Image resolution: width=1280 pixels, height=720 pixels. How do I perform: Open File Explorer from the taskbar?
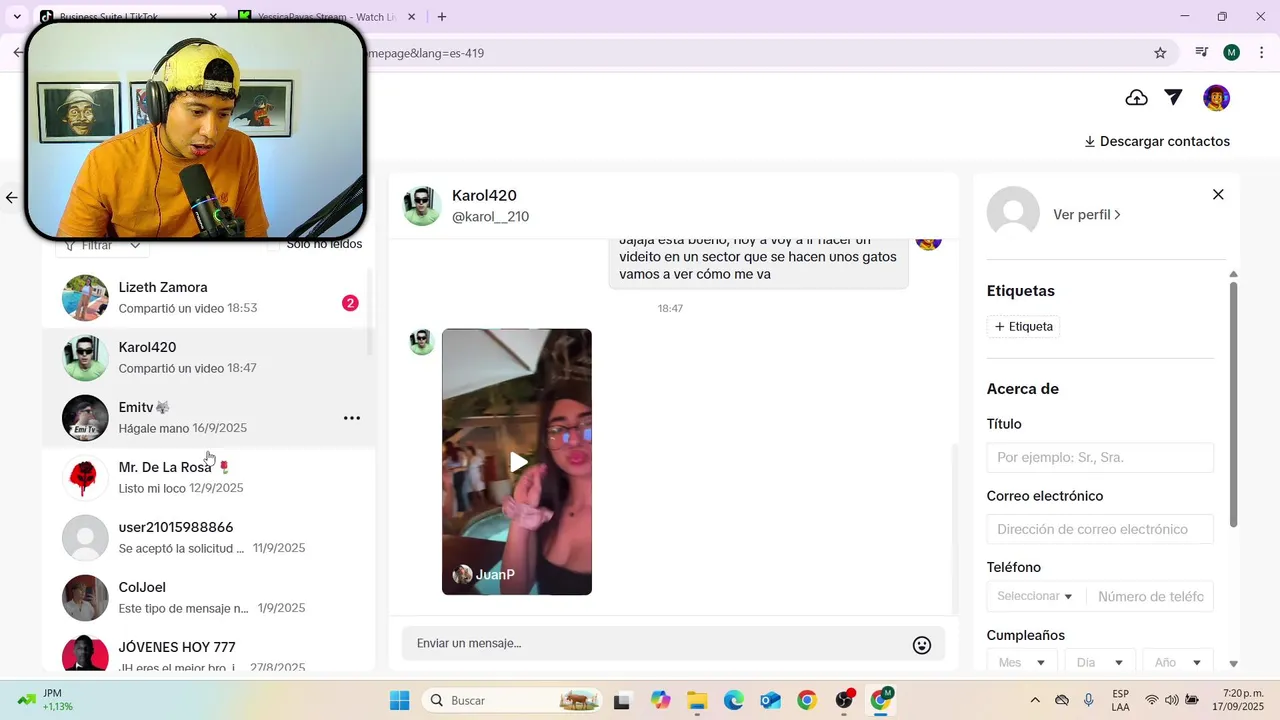697,700
